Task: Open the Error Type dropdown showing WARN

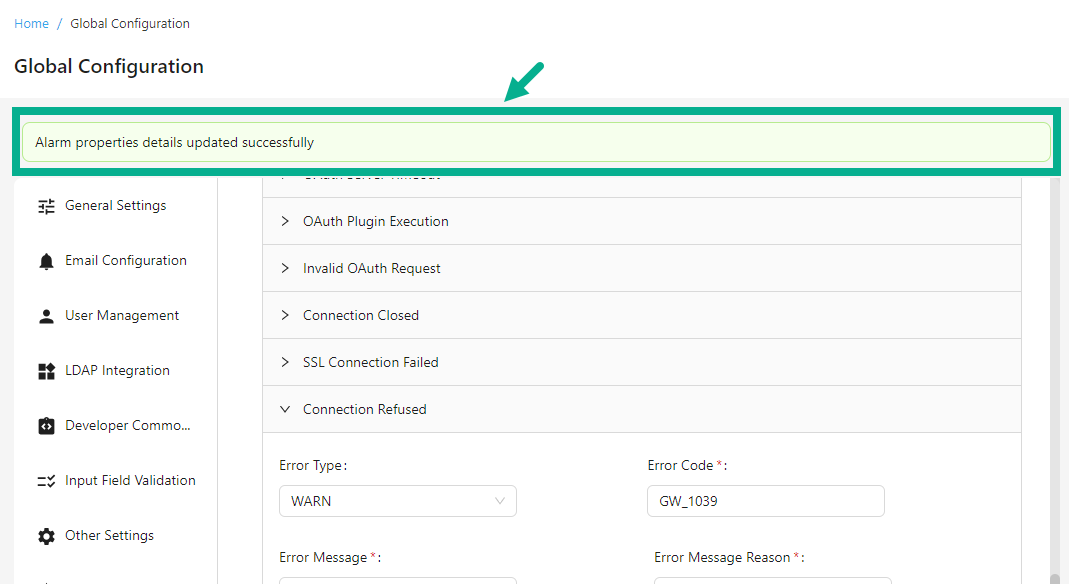Action: tap(397, 500)
